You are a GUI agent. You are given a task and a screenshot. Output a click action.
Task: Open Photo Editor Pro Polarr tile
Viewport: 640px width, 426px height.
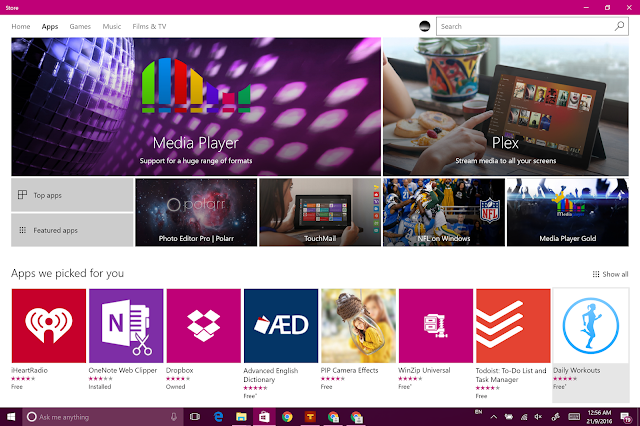click(x=196, y=212)
